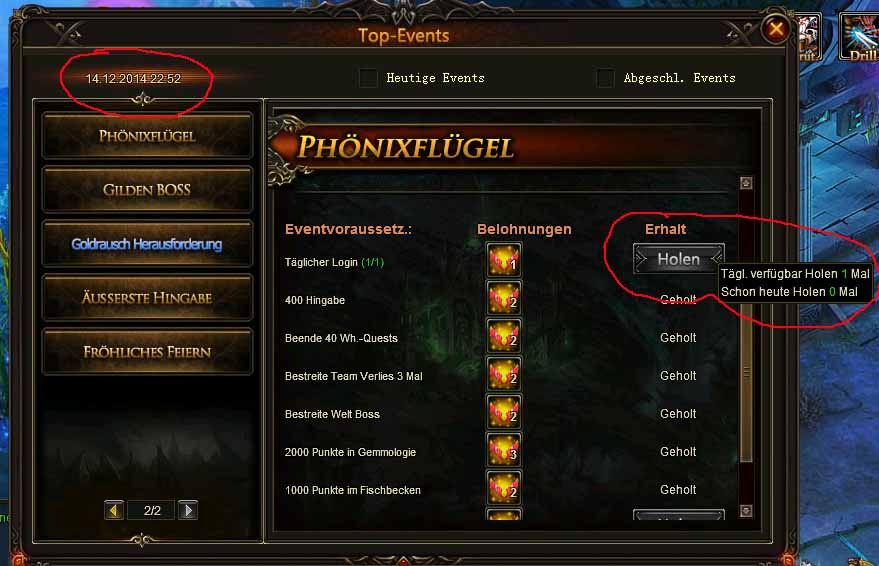Click the Holen button for daily login

click(x=679, y=259)
